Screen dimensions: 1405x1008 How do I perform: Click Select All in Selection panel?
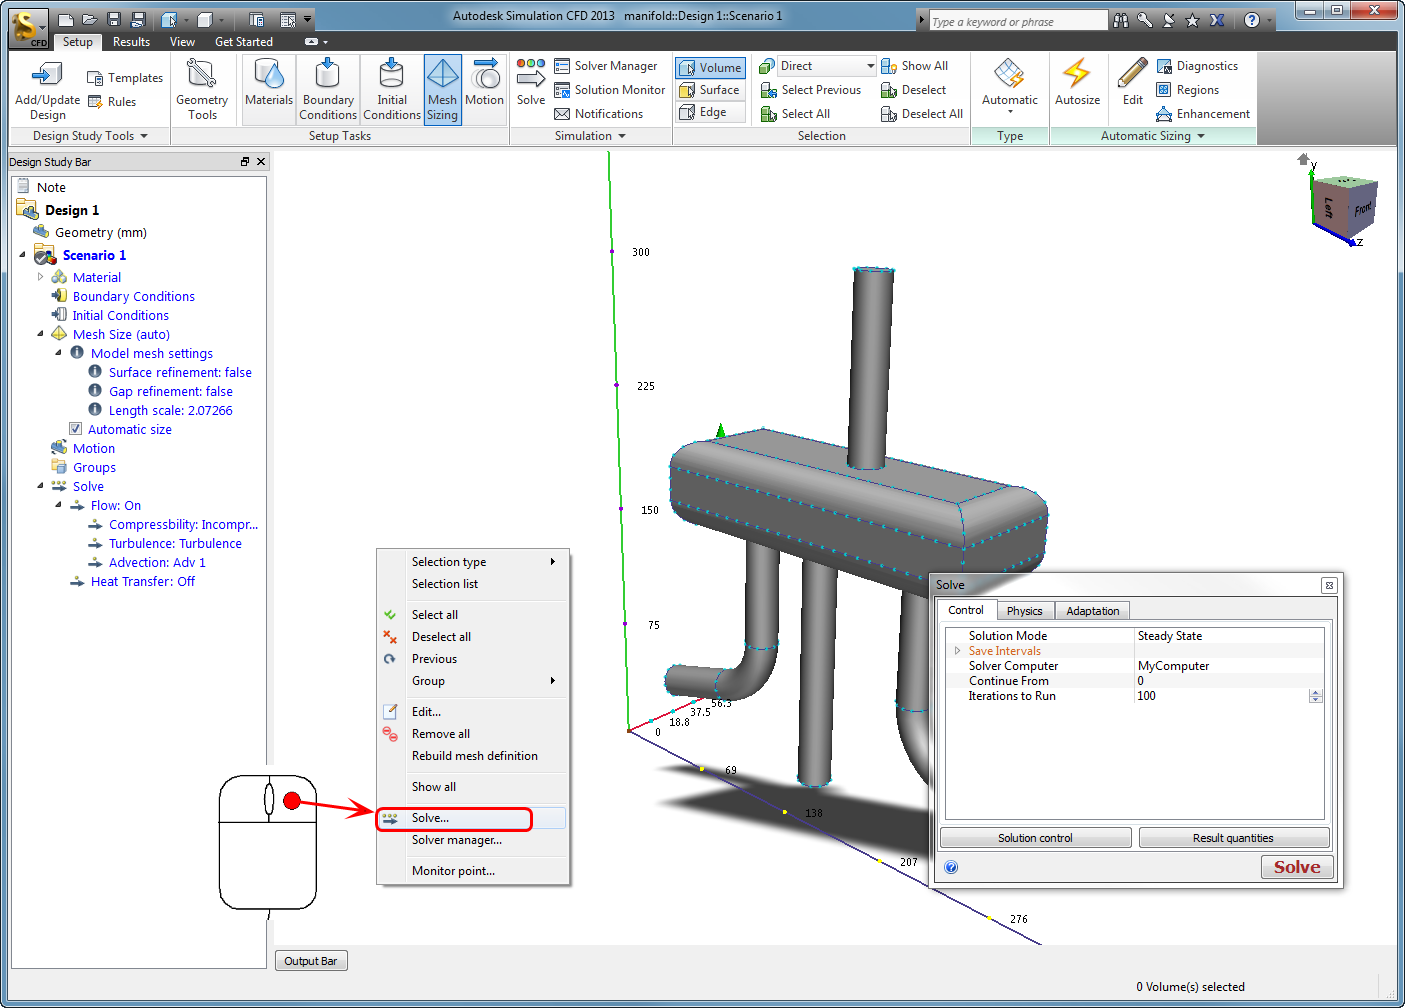(x=795, y=114)
